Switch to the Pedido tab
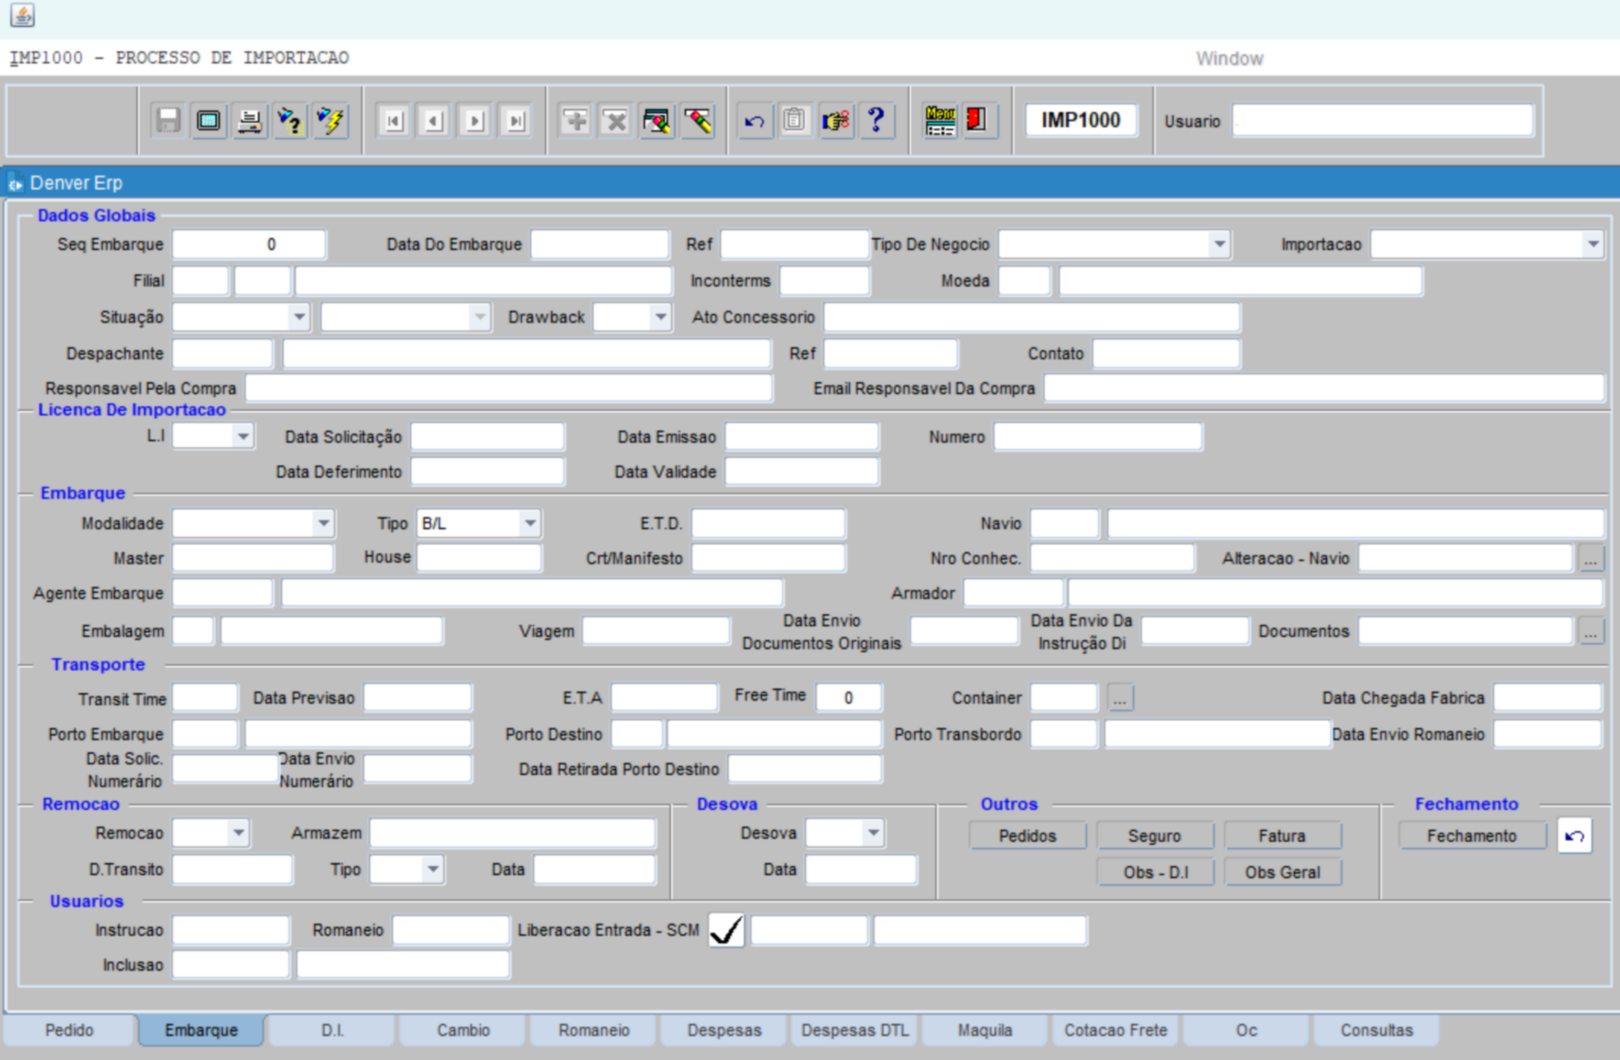The image size is (1620, 1060). pyautogui.click(x=69, y=1030)
